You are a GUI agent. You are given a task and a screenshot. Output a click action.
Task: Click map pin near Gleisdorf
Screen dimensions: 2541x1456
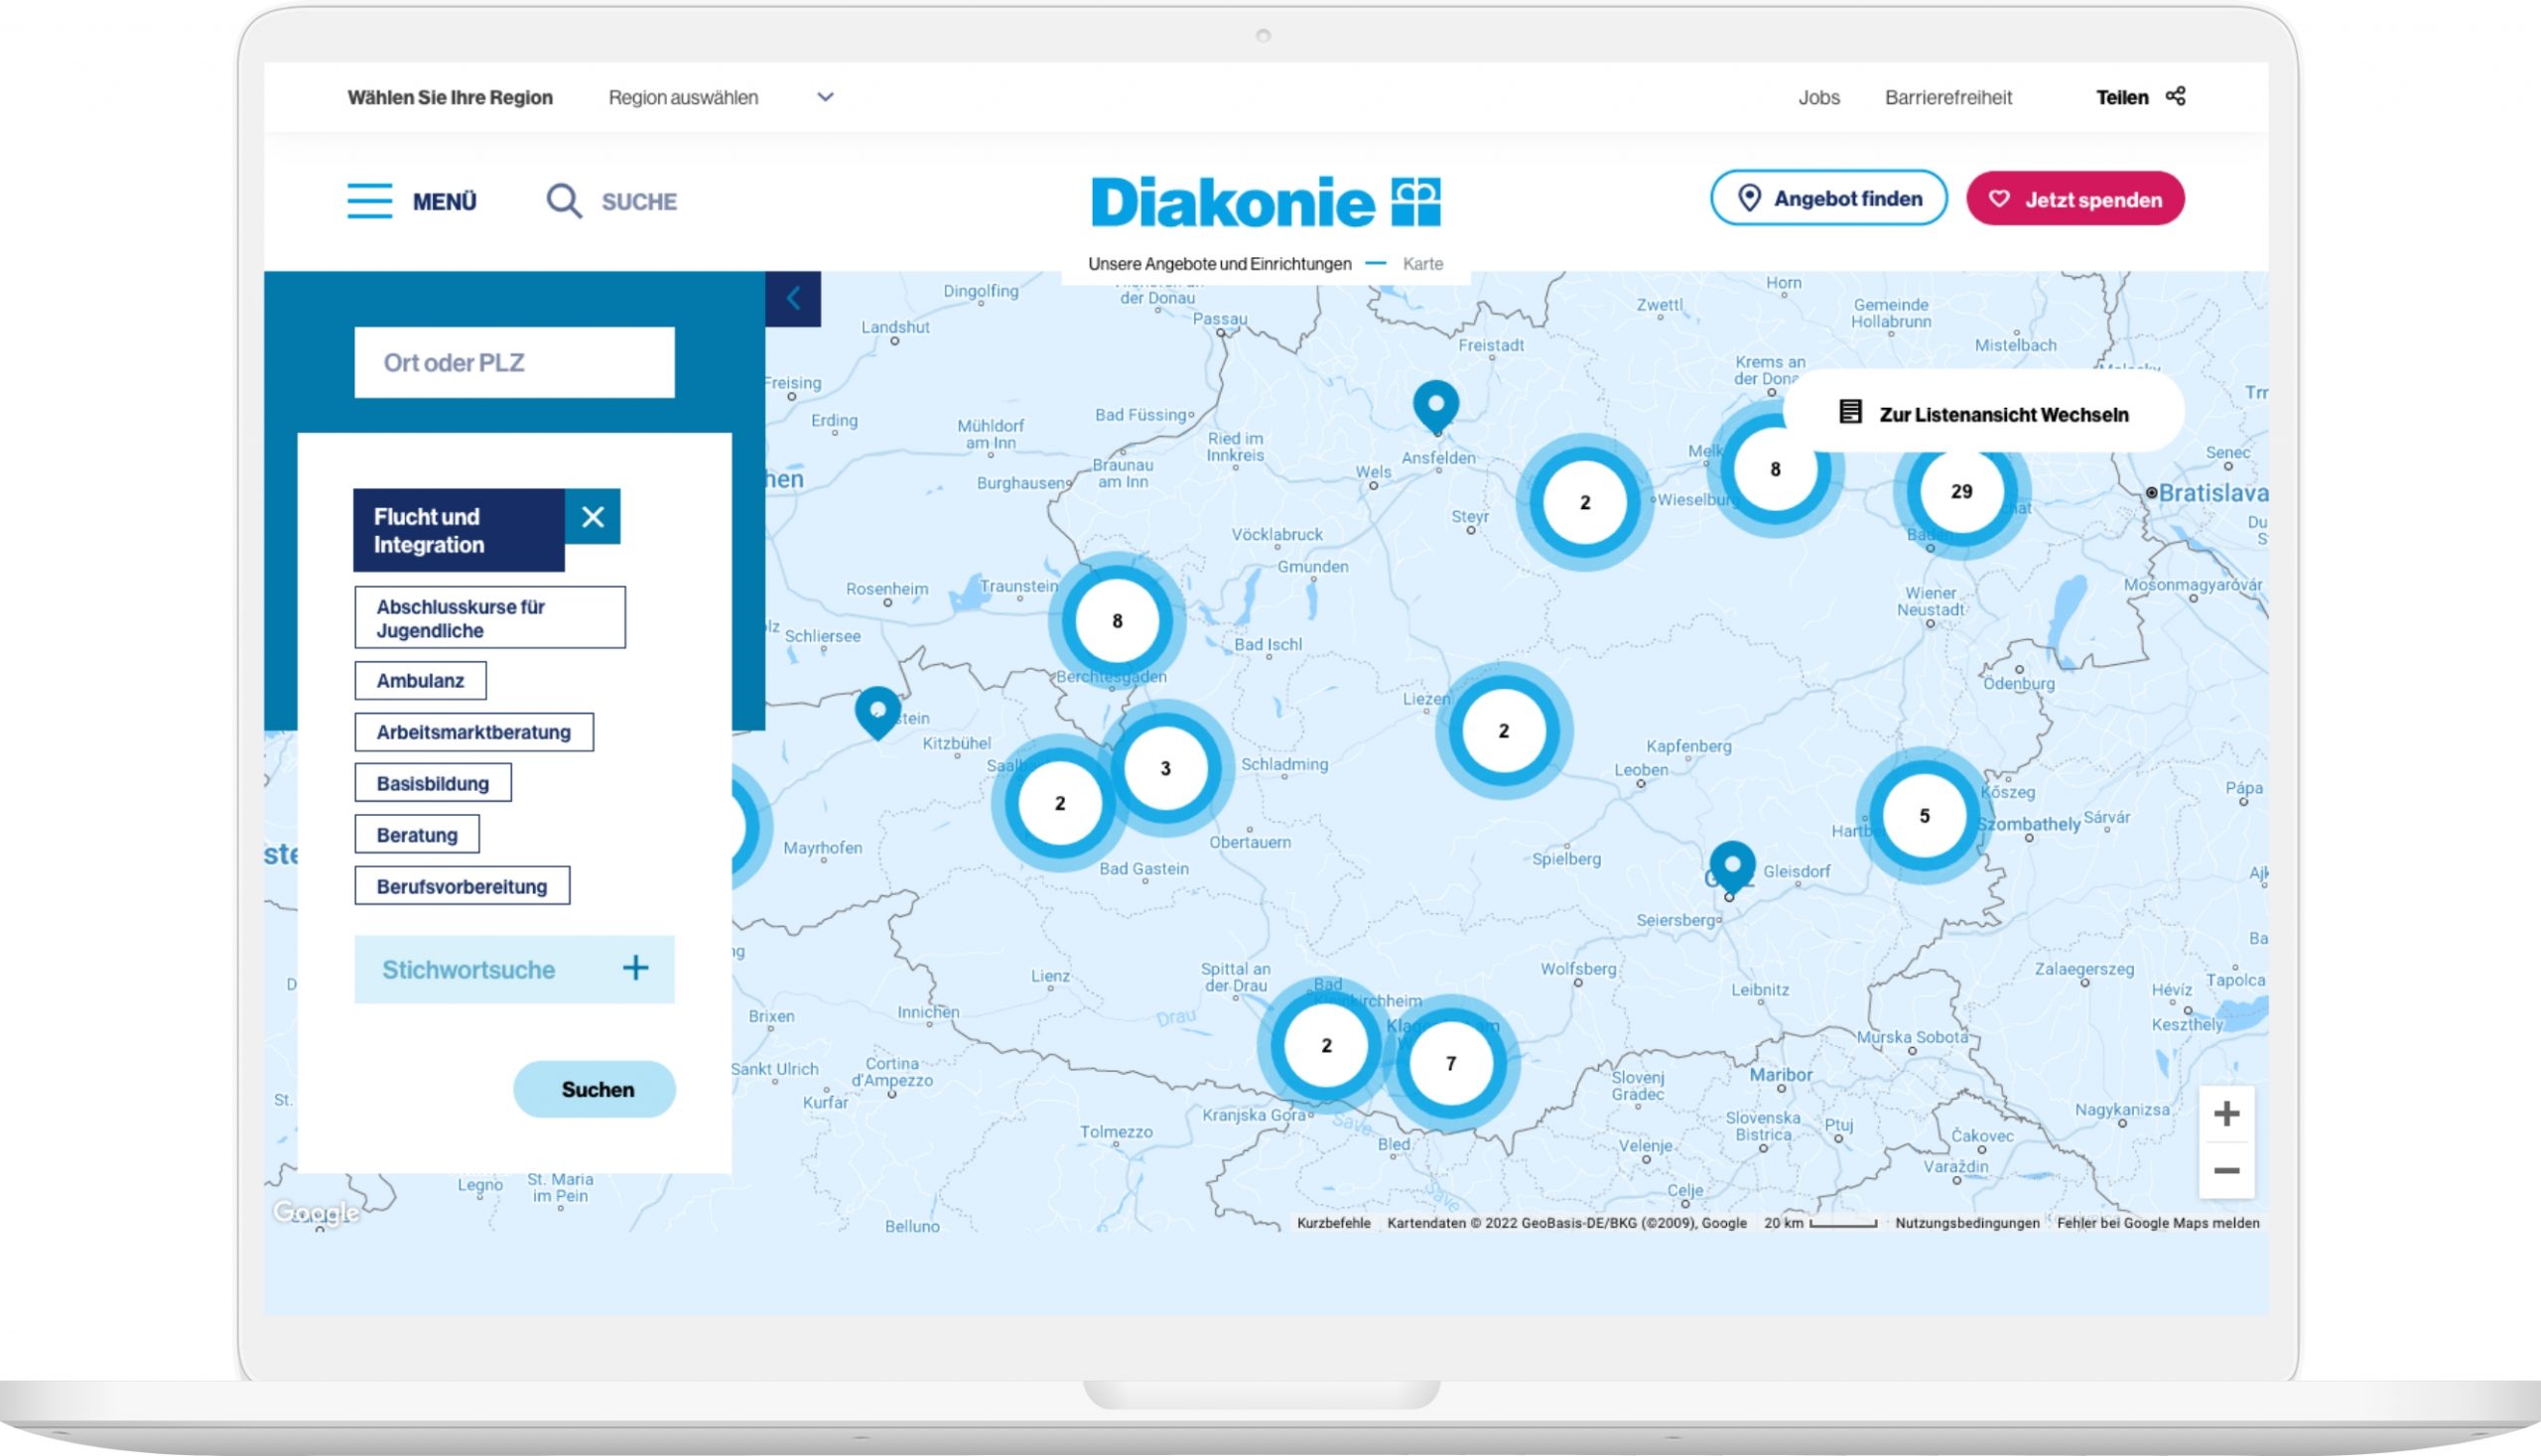coord(1732,866)
